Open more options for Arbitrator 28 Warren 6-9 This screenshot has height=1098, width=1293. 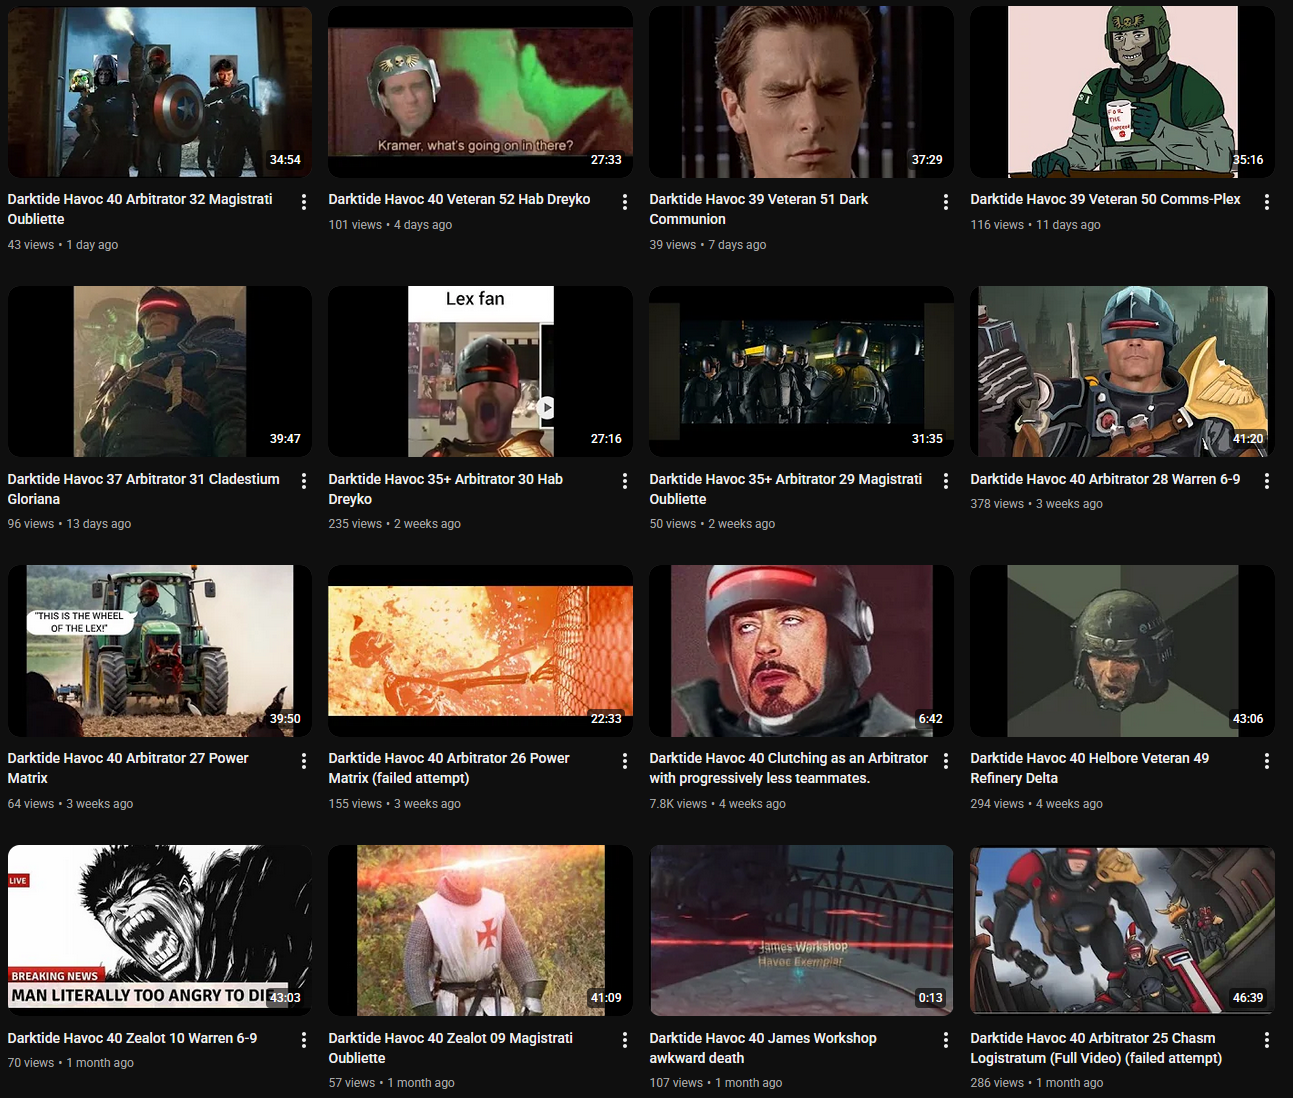[1267, 481]
